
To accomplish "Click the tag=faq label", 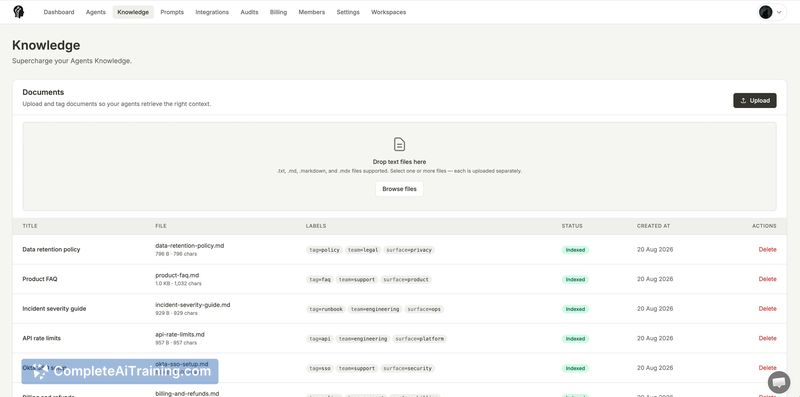I will click(x=320, y=280).
